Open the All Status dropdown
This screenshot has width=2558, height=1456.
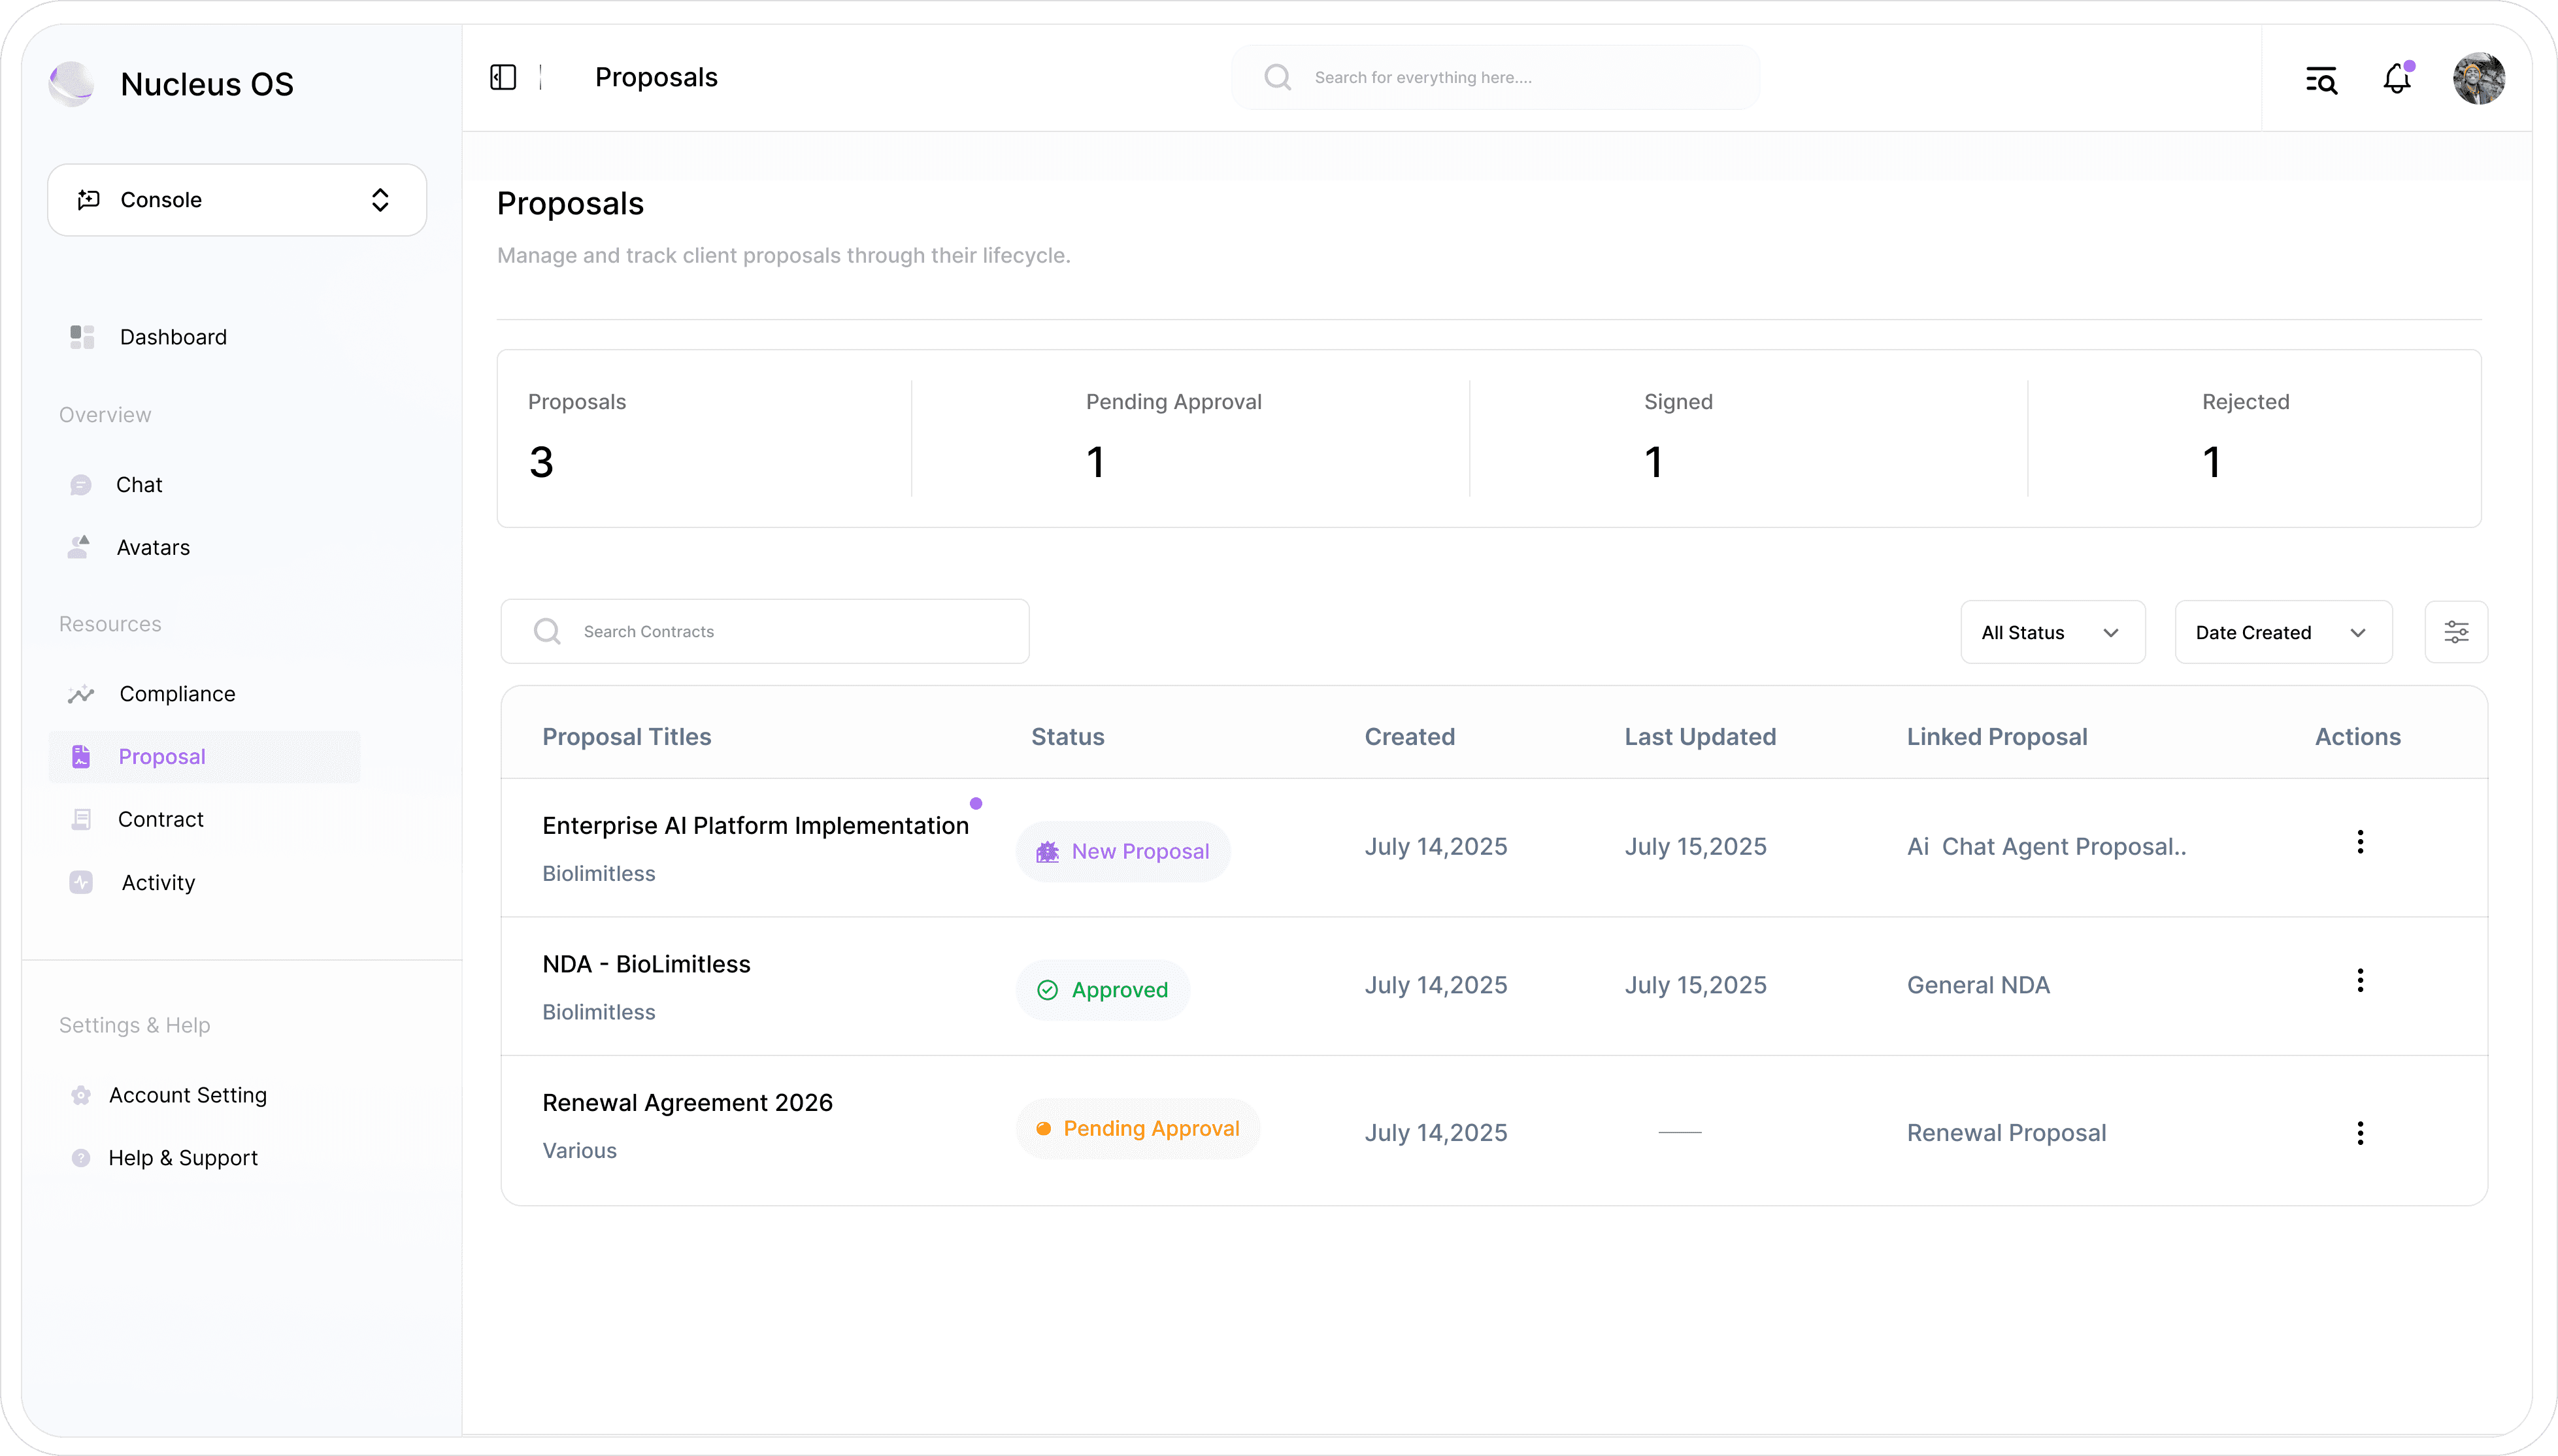tap(2052, 632)
